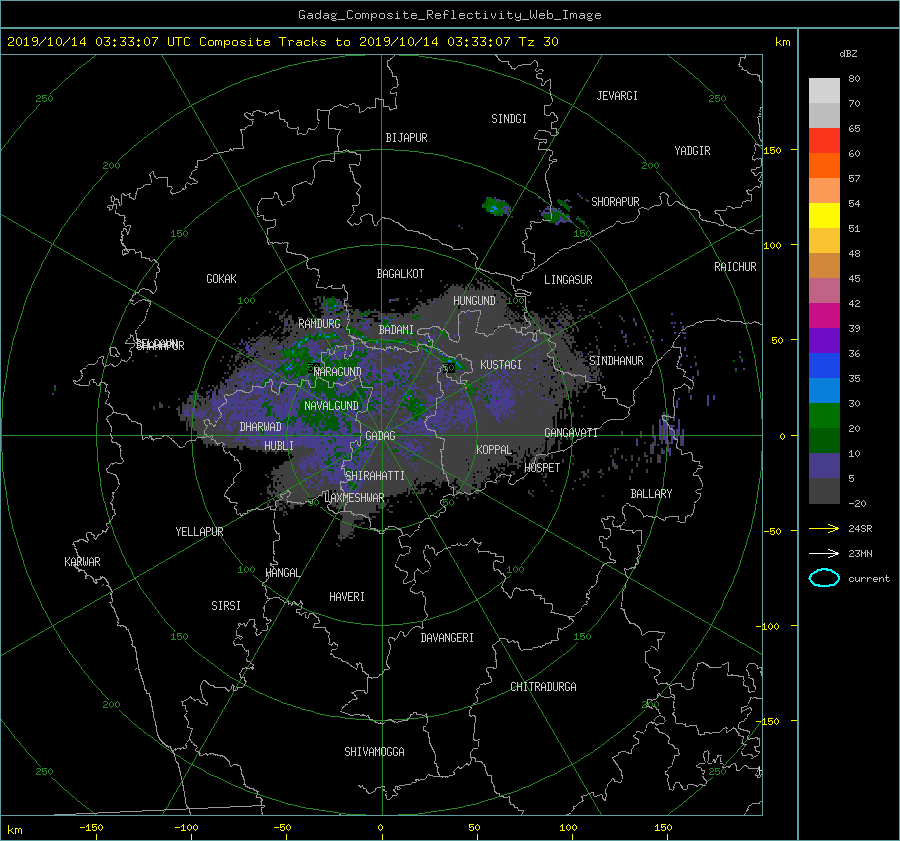
Task: Click the JEVARGI city label
Action: [617, 96]
